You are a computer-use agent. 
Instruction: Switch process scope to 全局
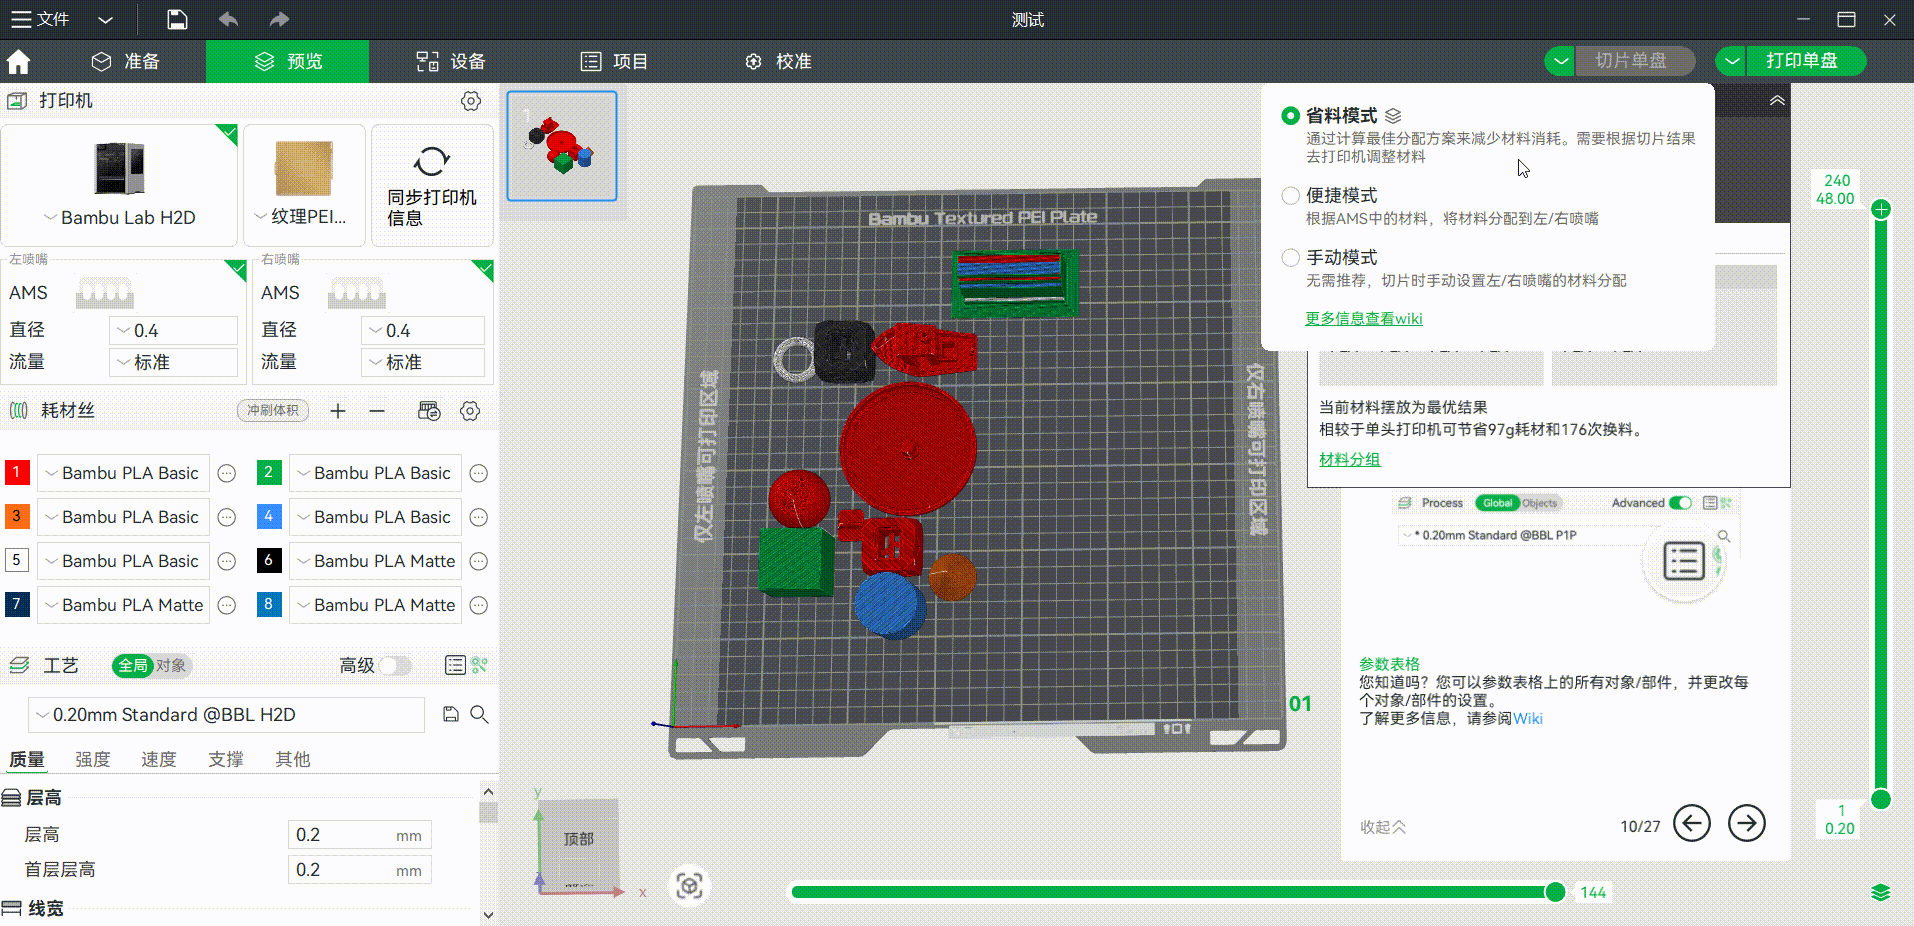(x=133, y=666)
